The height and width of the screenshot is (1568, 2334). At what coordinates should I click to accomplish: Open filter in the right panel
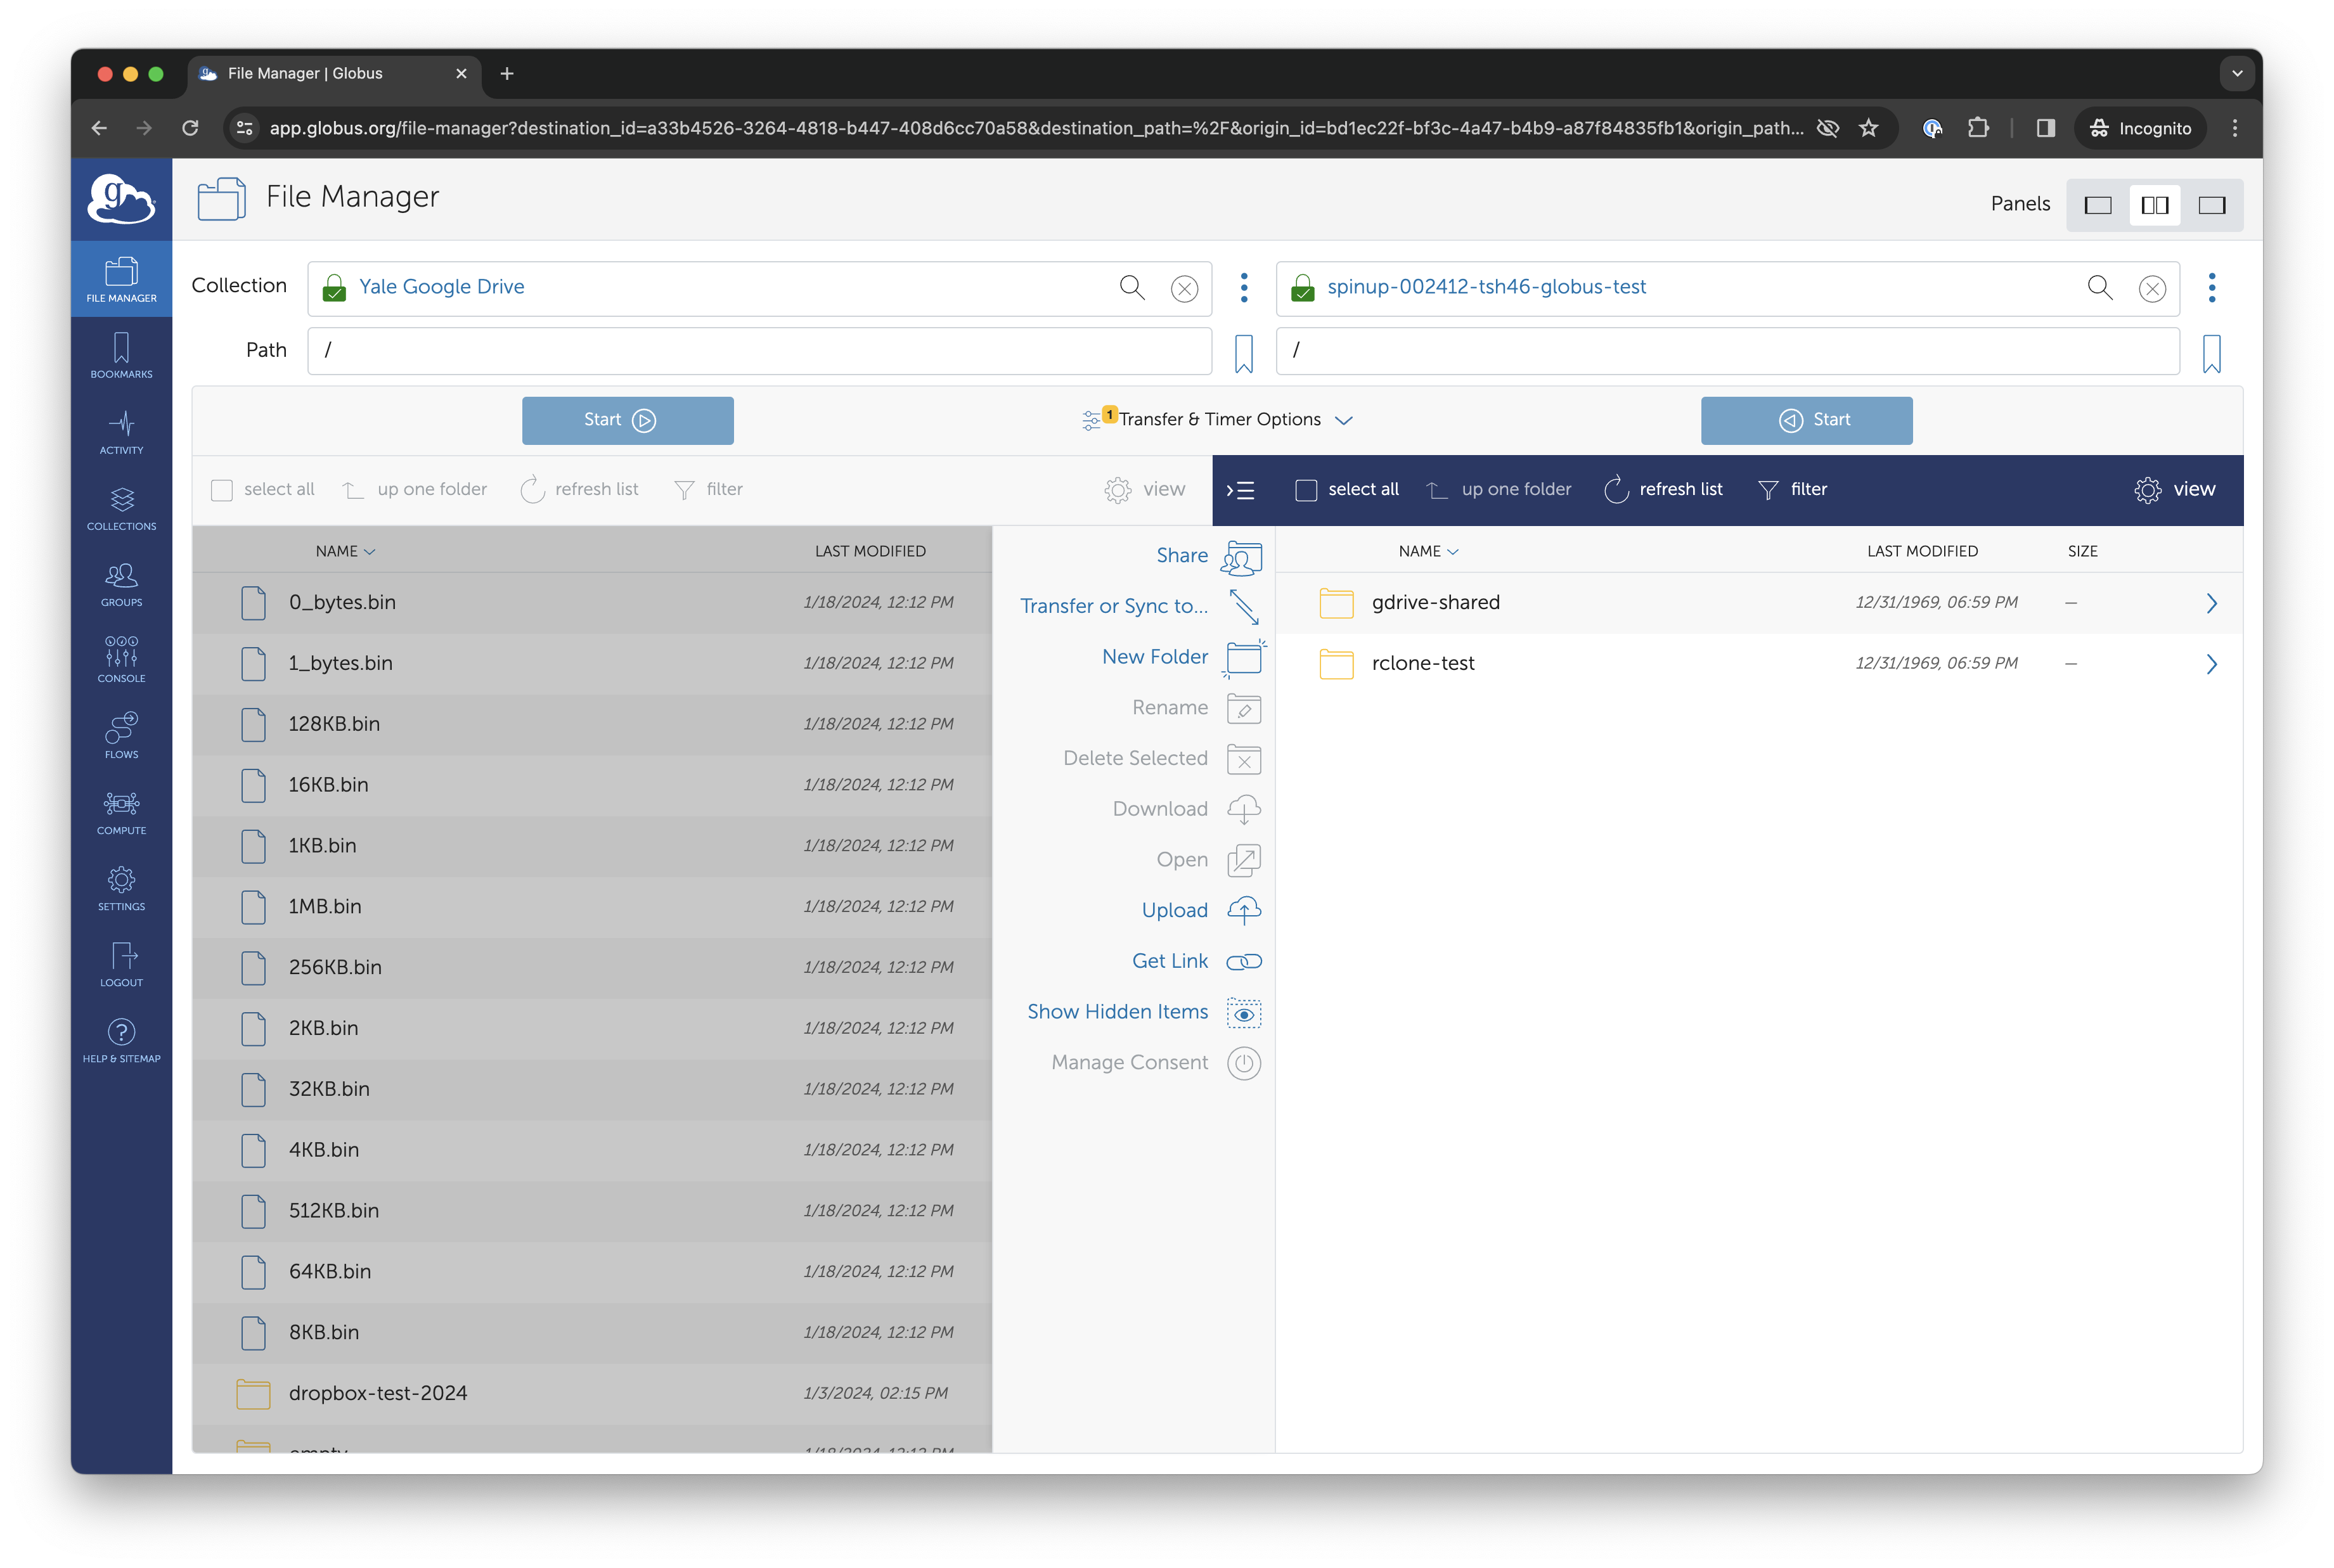click(x=1792, y=490)
